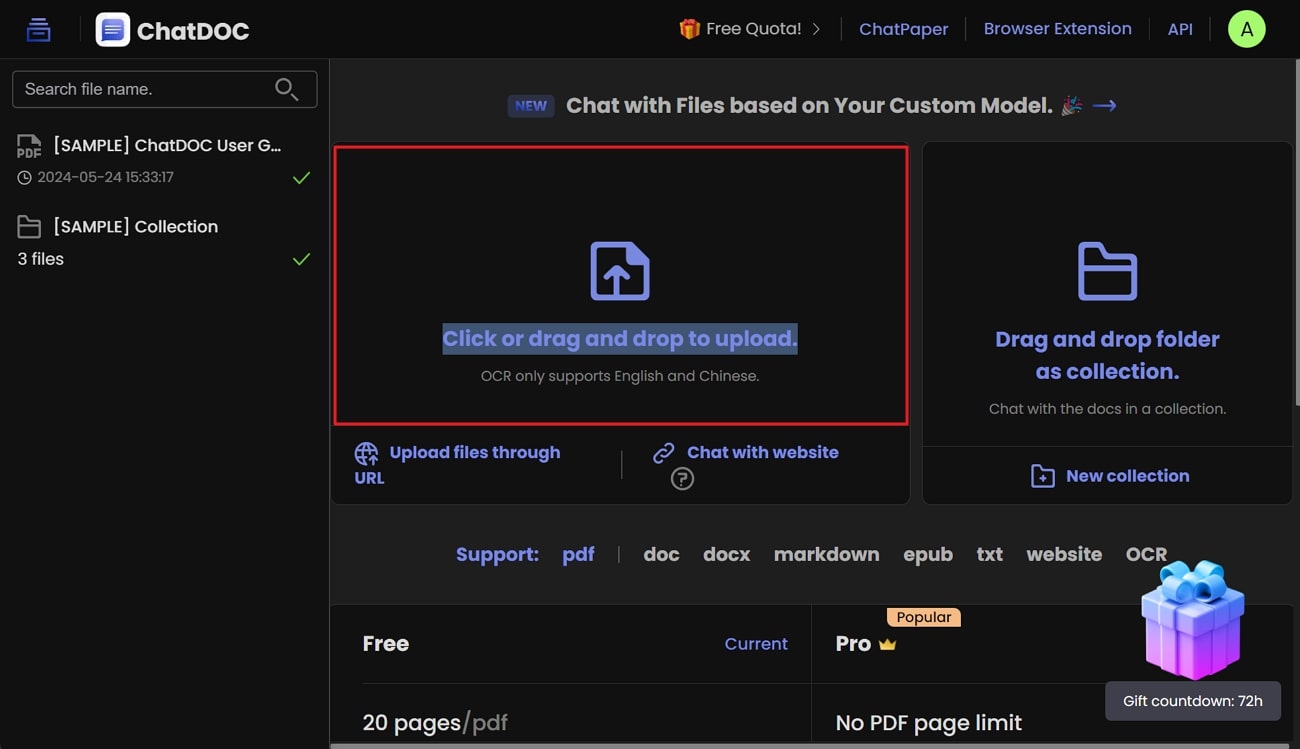Select the docx support format

(x=726, y=554)
